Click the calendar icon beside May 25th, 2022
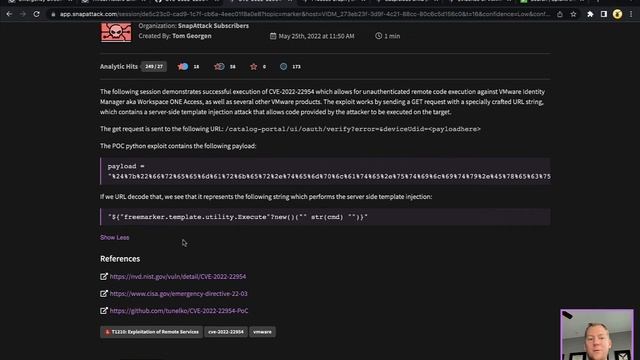Image resolution: width=640 pixels, height=360 pixels. tap(273, 36)
